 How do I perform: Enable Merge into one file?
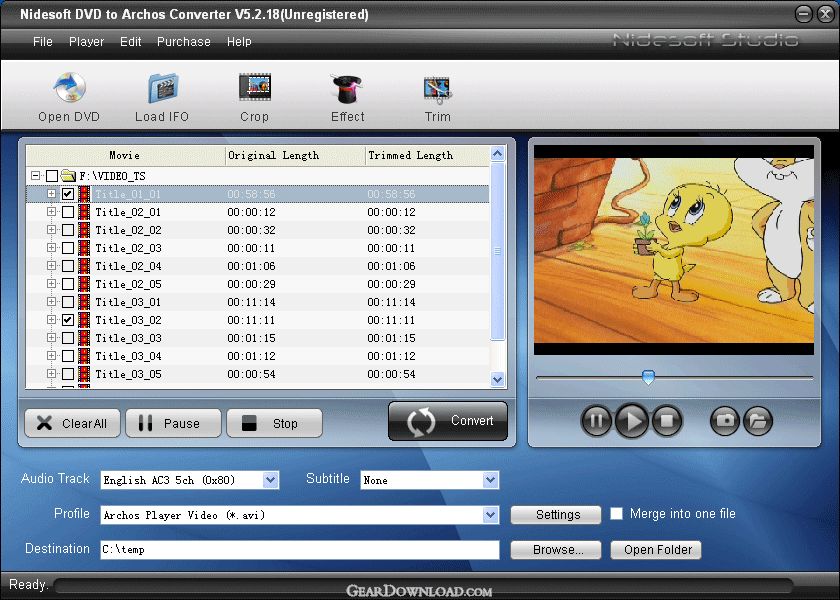click(x=617, y=514)
